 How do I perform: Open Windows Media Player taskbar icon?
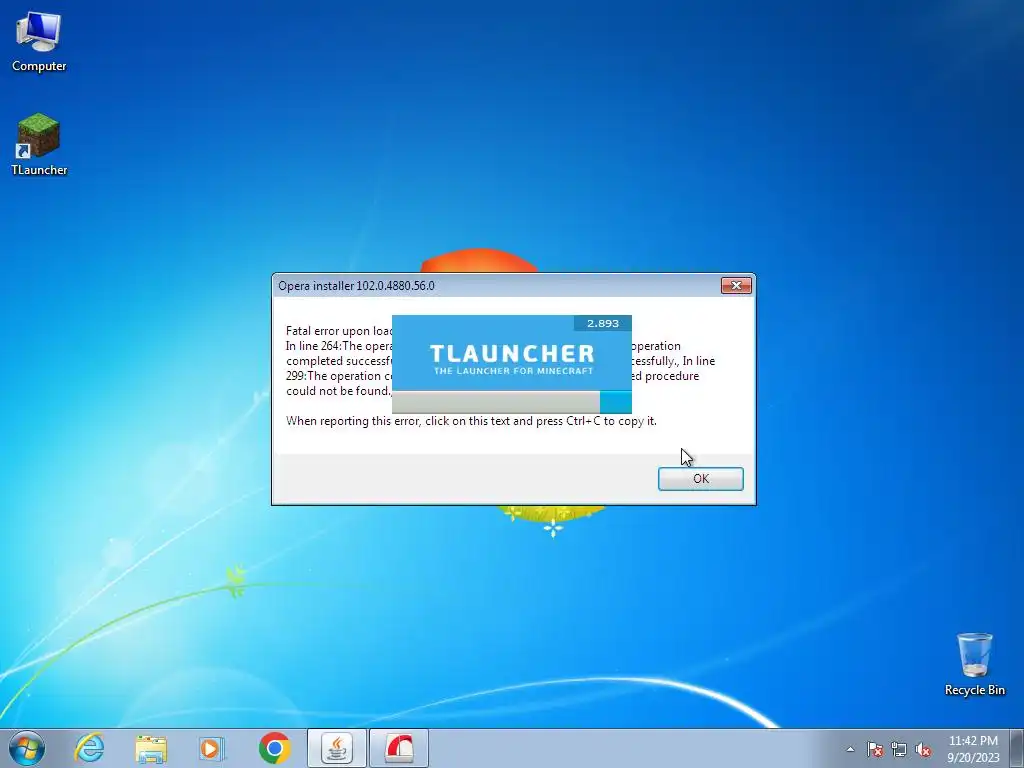pos(212,748)
